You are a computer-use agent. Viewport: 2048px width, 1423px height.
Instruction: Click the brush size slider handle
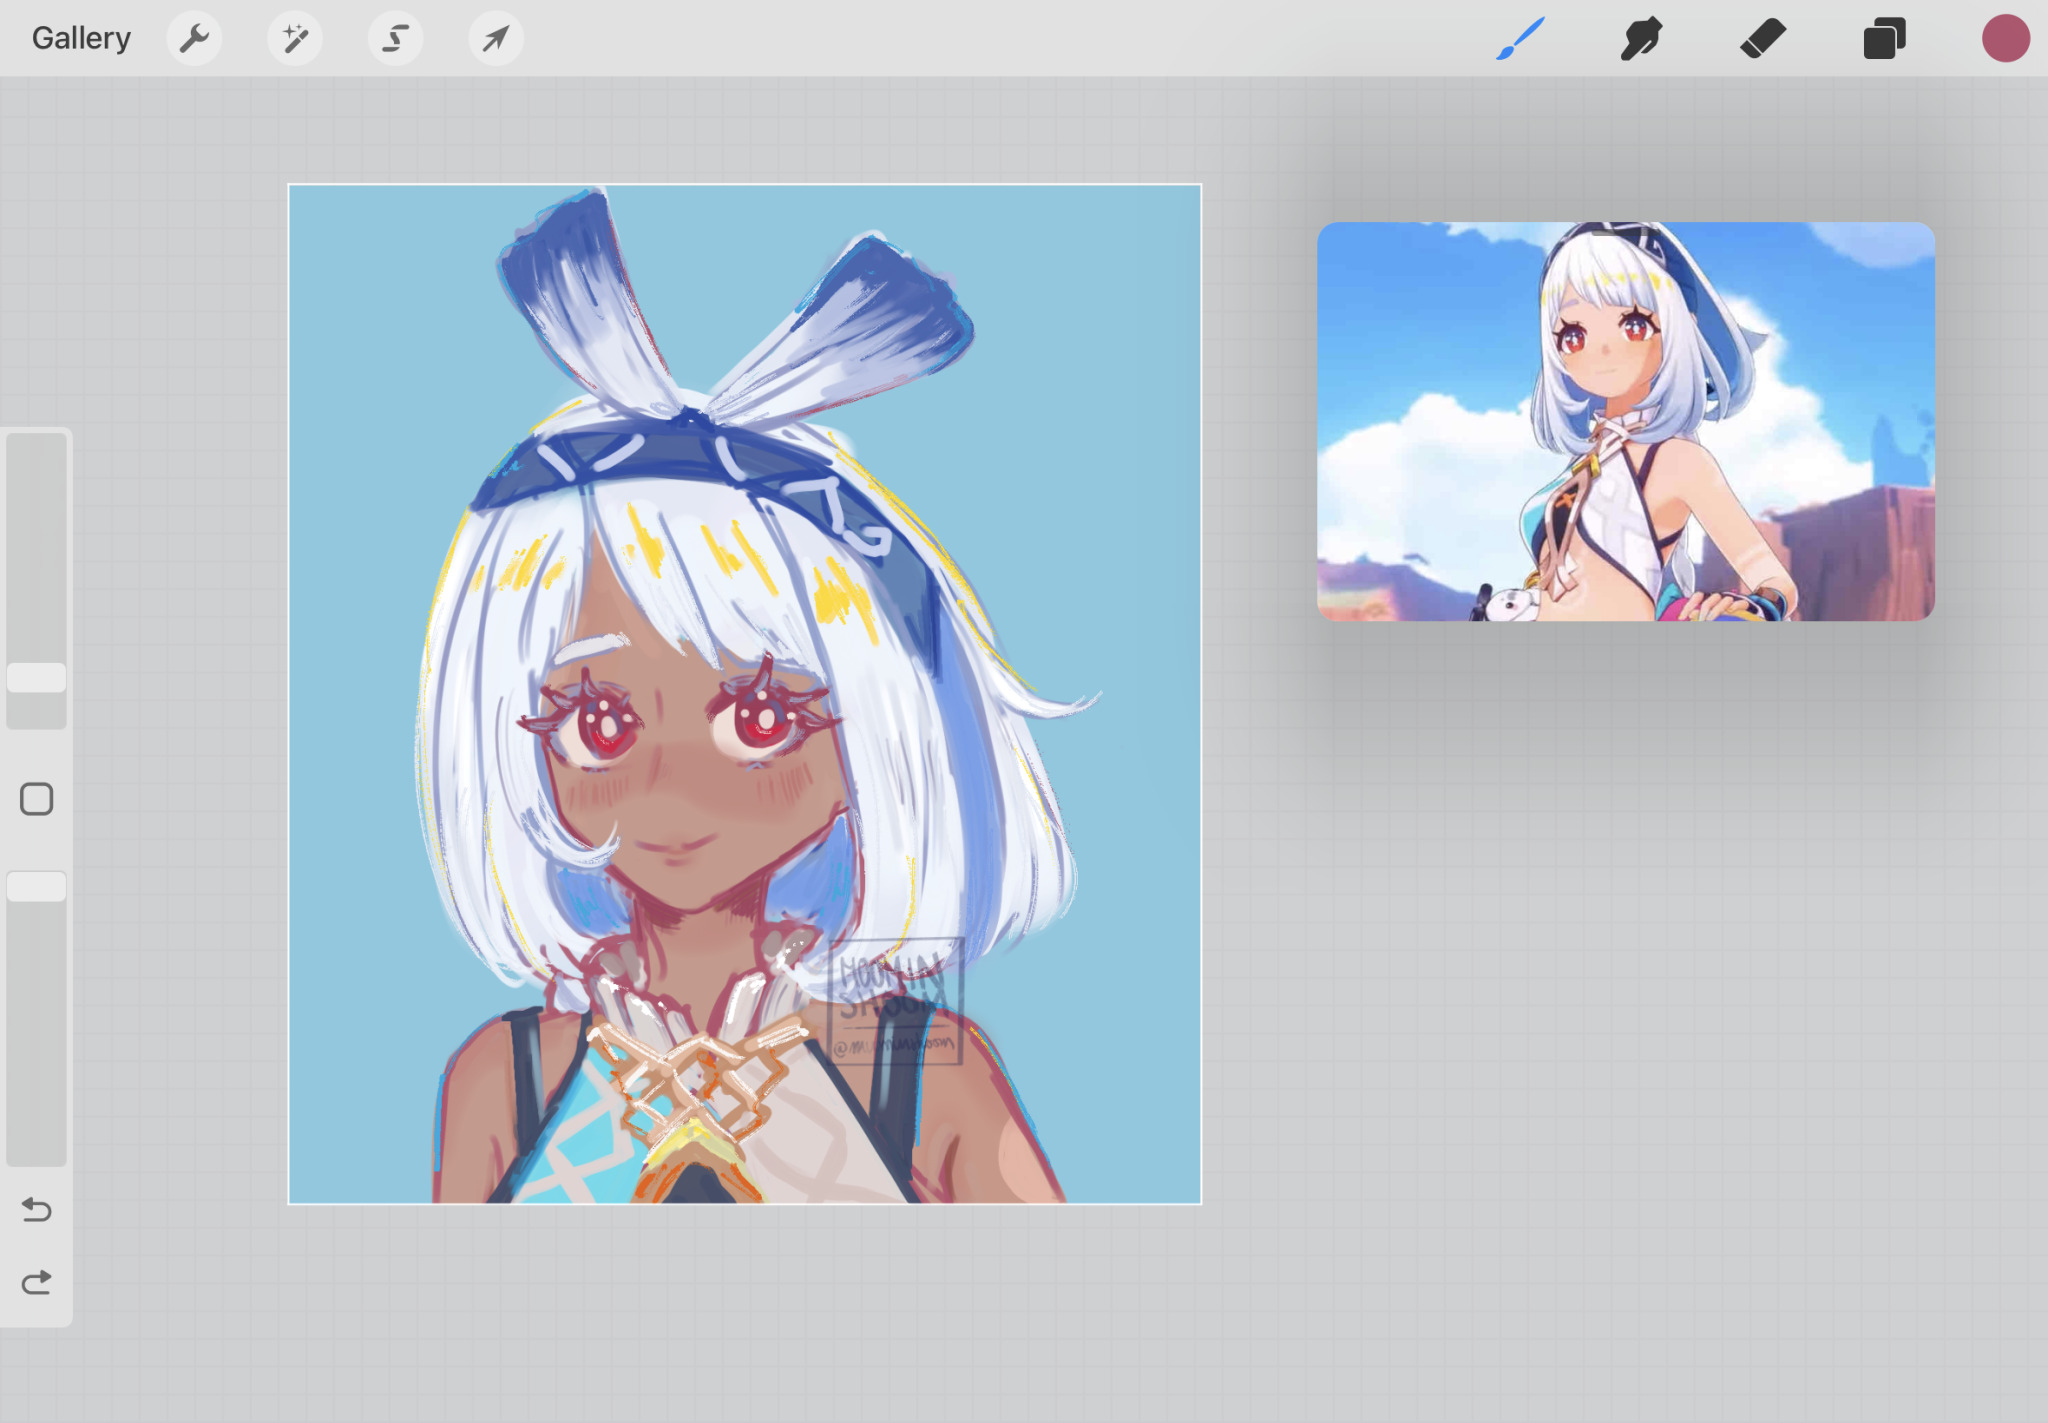pyautogui.click(x=37, y=677)
